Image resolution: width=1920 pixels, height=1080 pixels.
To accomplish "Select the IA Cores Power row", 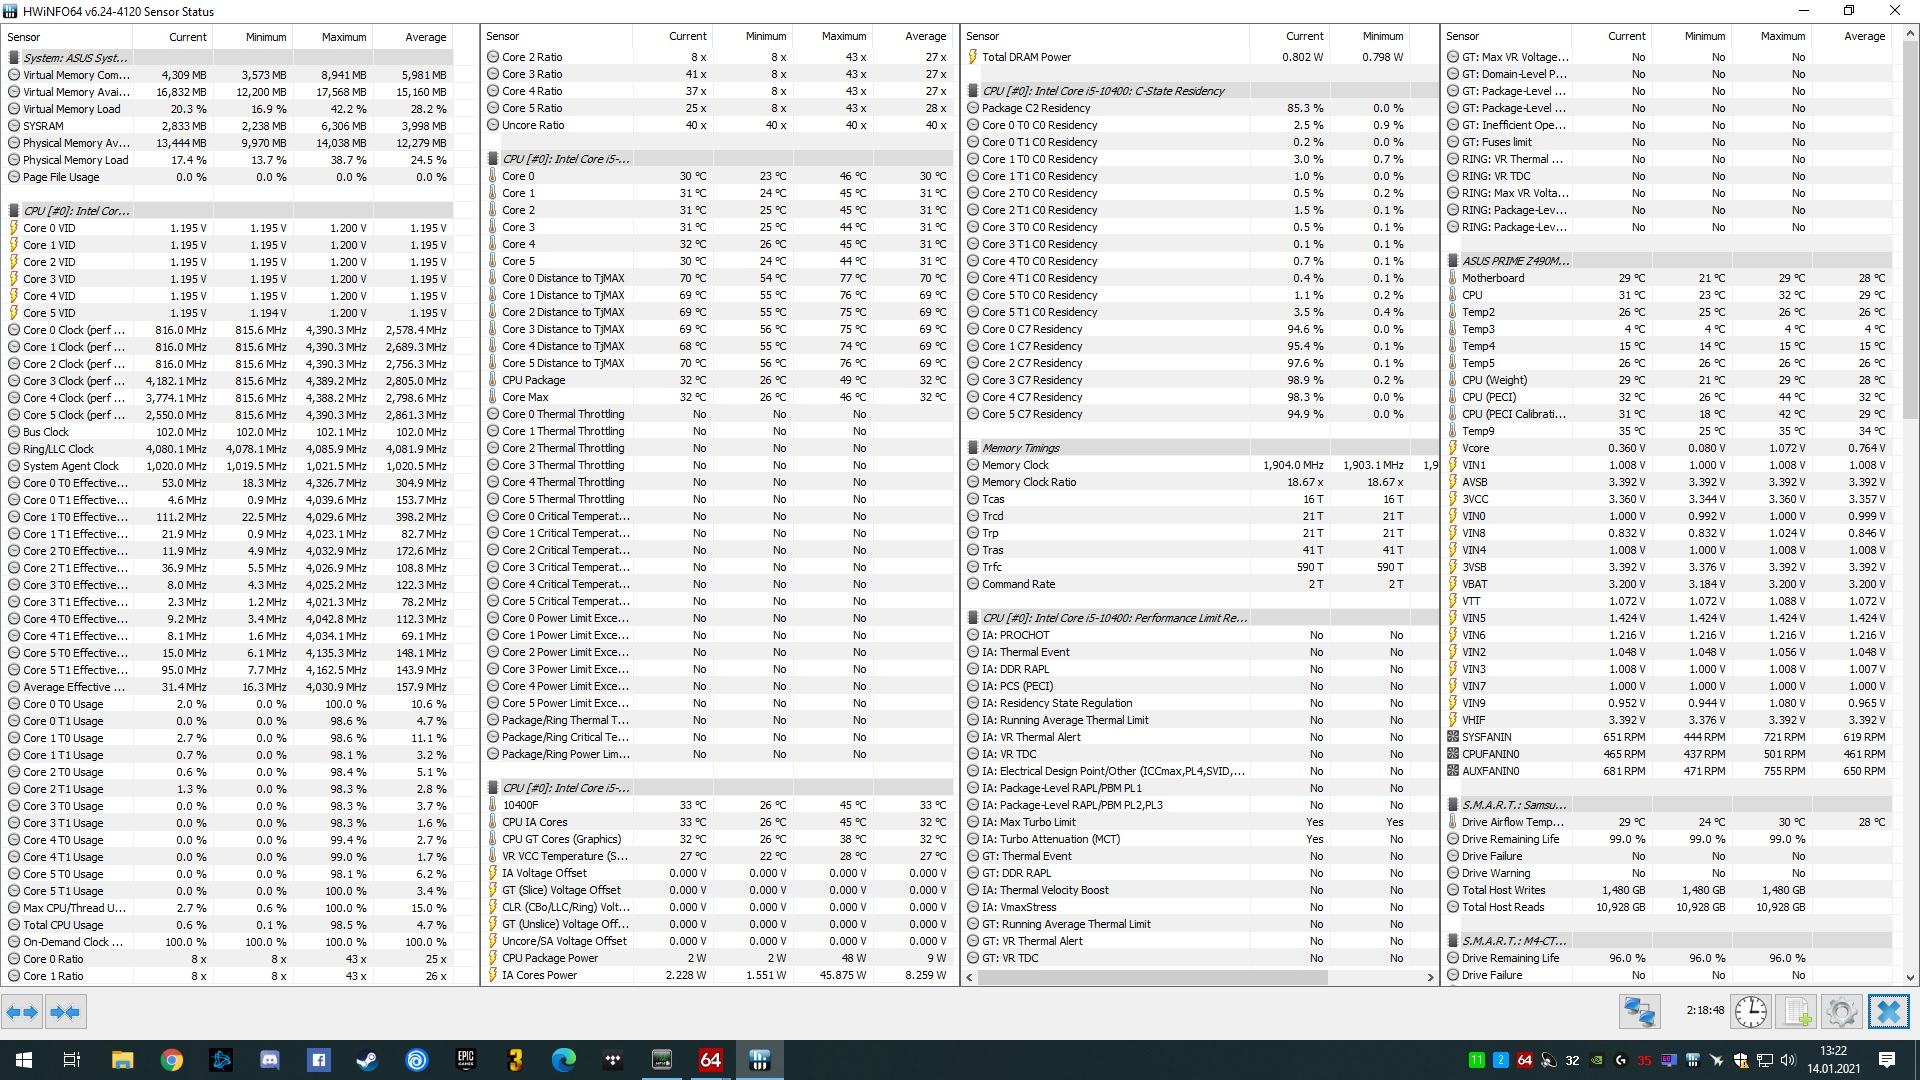I will pos(718,975).
